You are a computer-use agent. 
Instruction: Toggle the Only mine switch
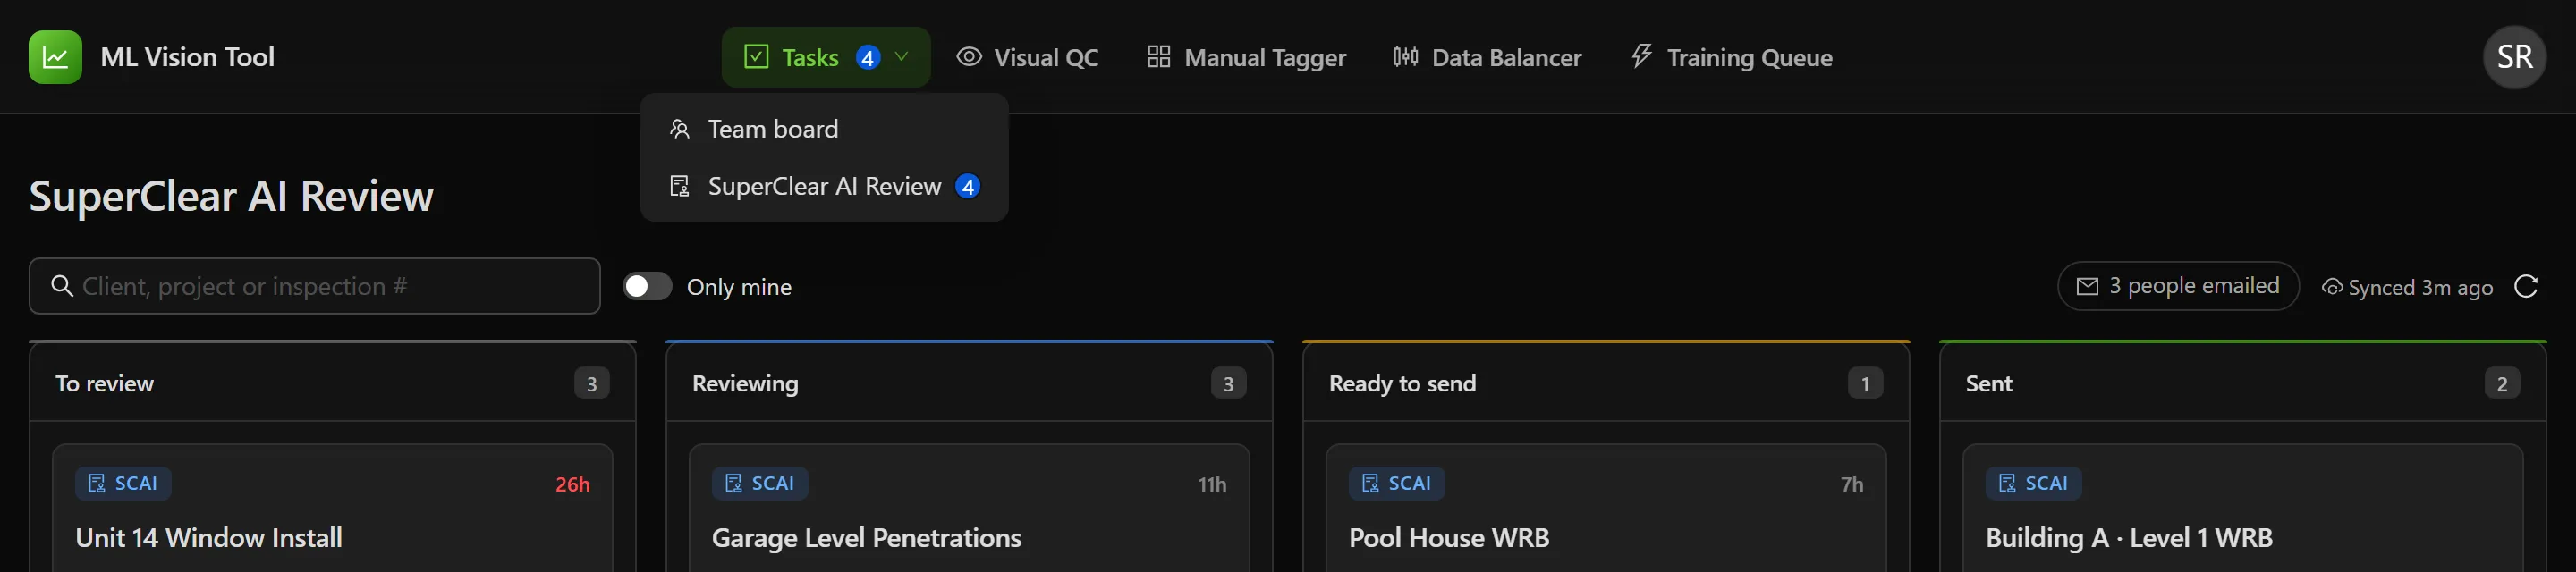coord(647,287)
